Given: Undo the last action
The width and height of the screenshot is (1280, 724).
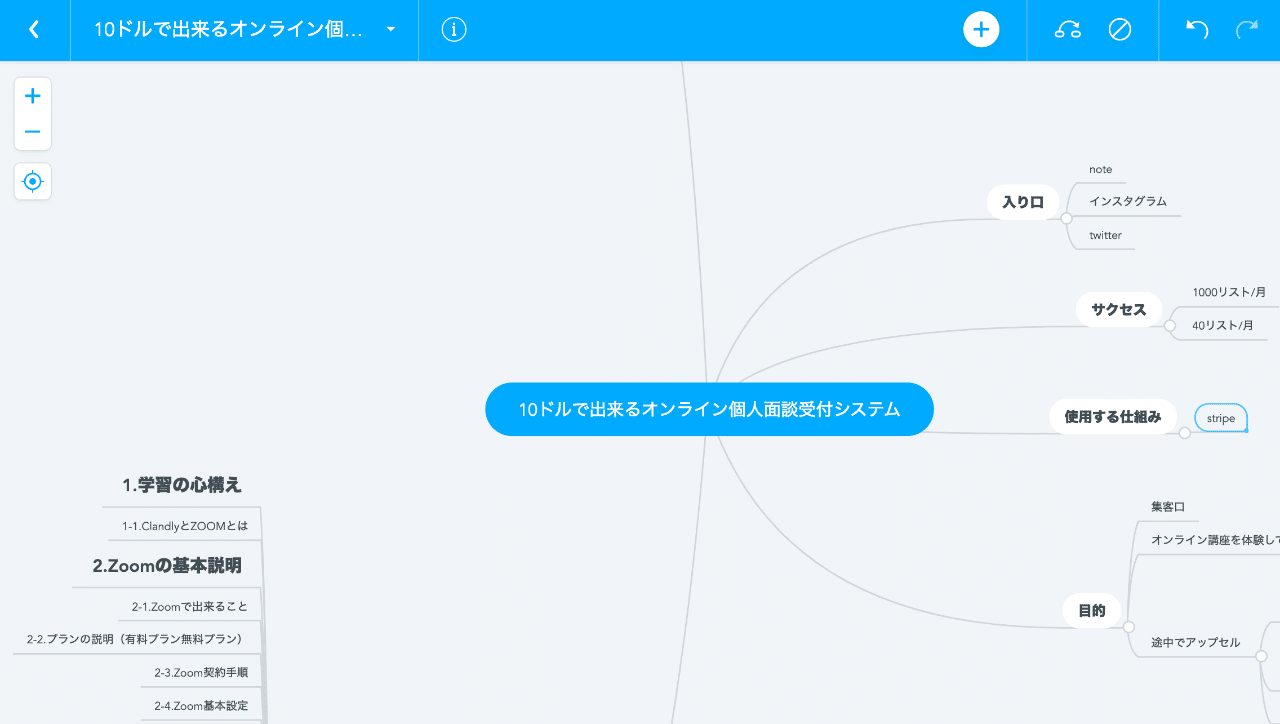Looking at the screenshot, I should 1197,30.
